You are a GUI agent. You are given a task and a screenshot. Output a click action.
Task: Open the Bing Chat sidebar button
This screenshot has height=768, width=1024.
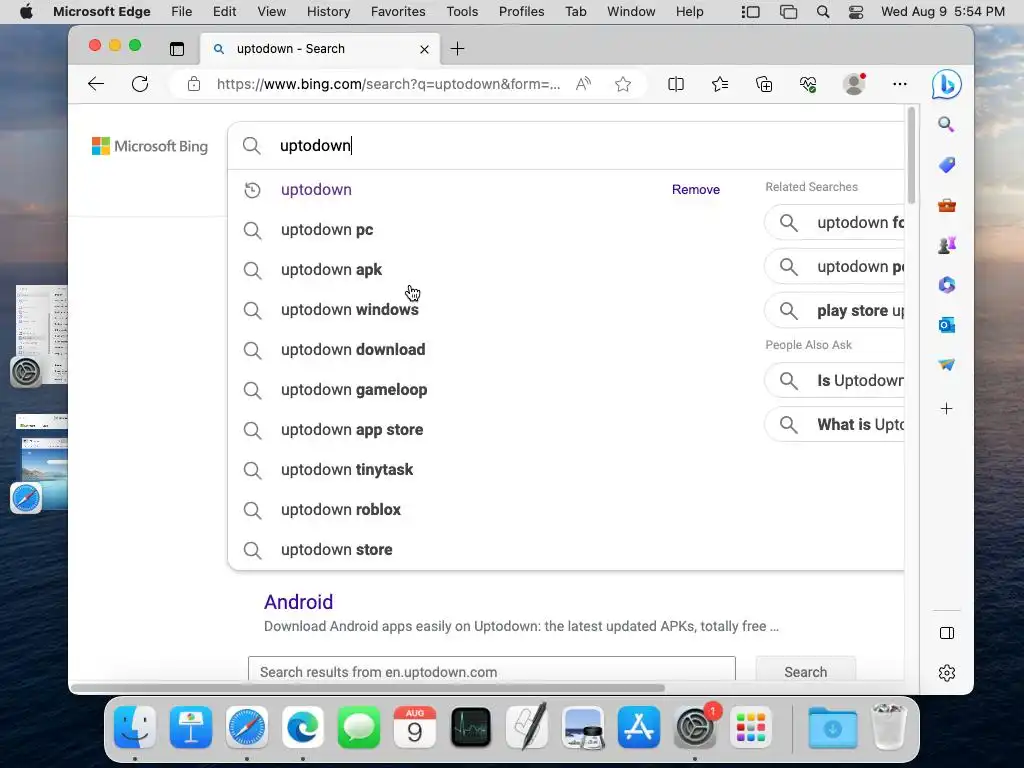tap(946, 84)
